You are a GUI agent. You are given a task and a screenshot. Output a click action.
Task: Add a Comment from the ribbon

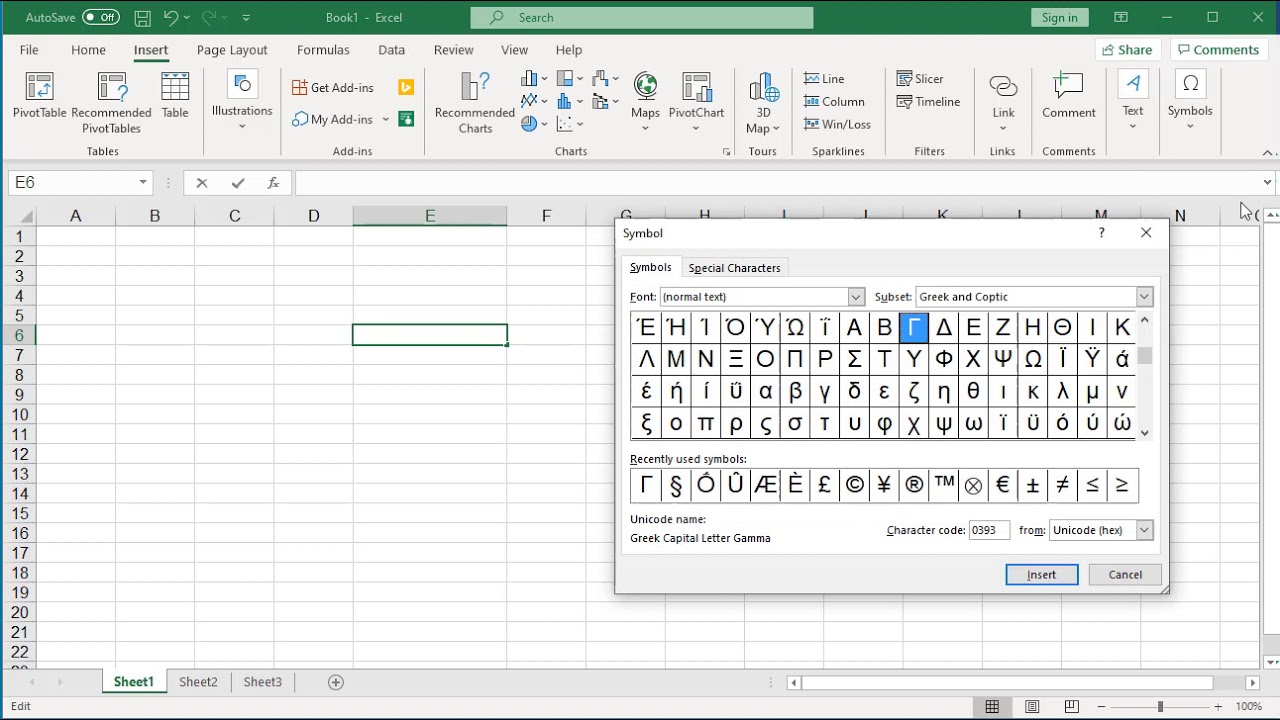click(x=1069, y=97)
